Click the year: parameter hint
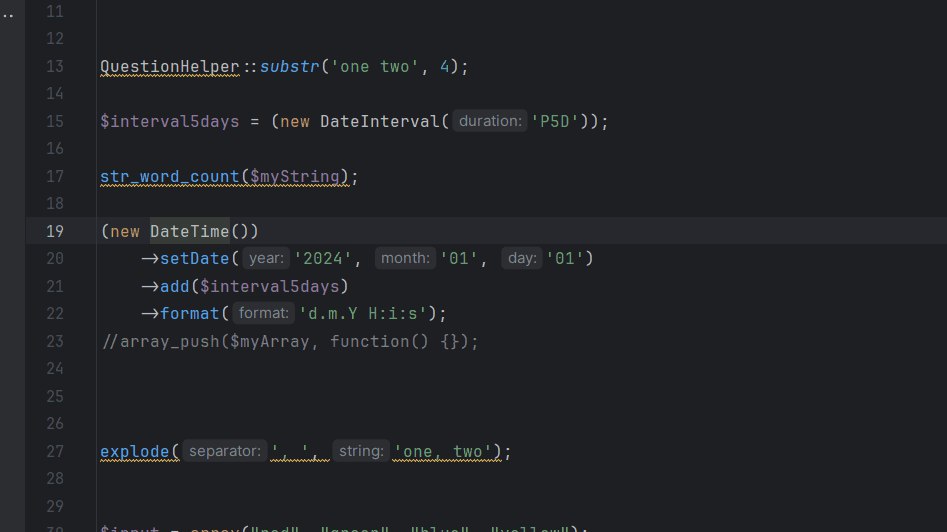This screenshot has width=947, height=532. click(266, 258)
